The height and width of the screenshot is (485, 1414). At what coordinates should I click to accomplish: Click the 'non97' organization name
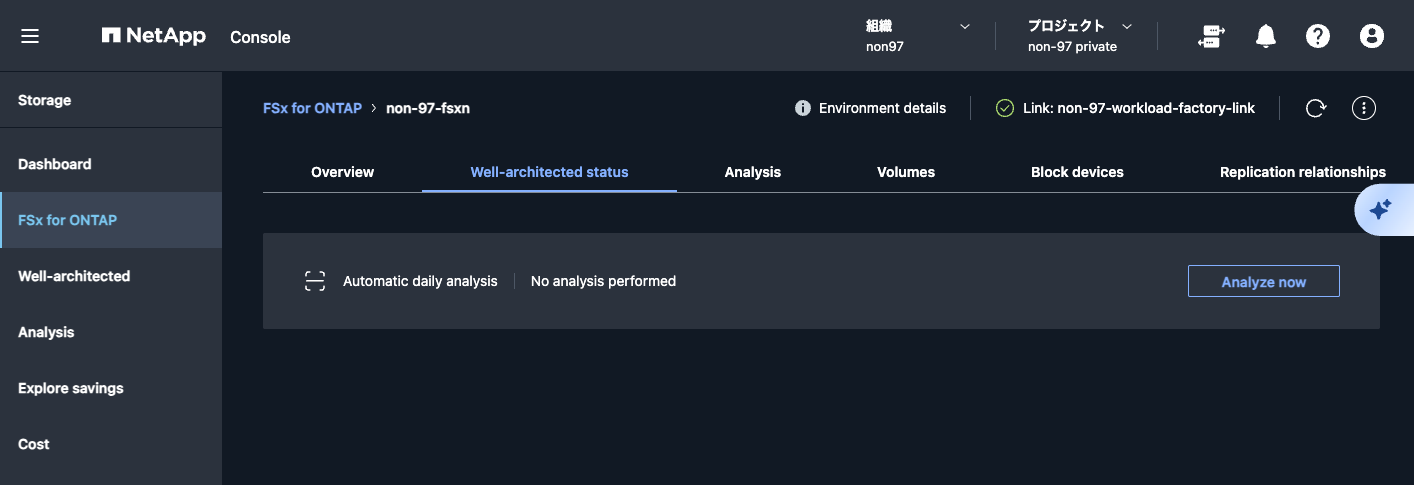(x=885, y=46)
